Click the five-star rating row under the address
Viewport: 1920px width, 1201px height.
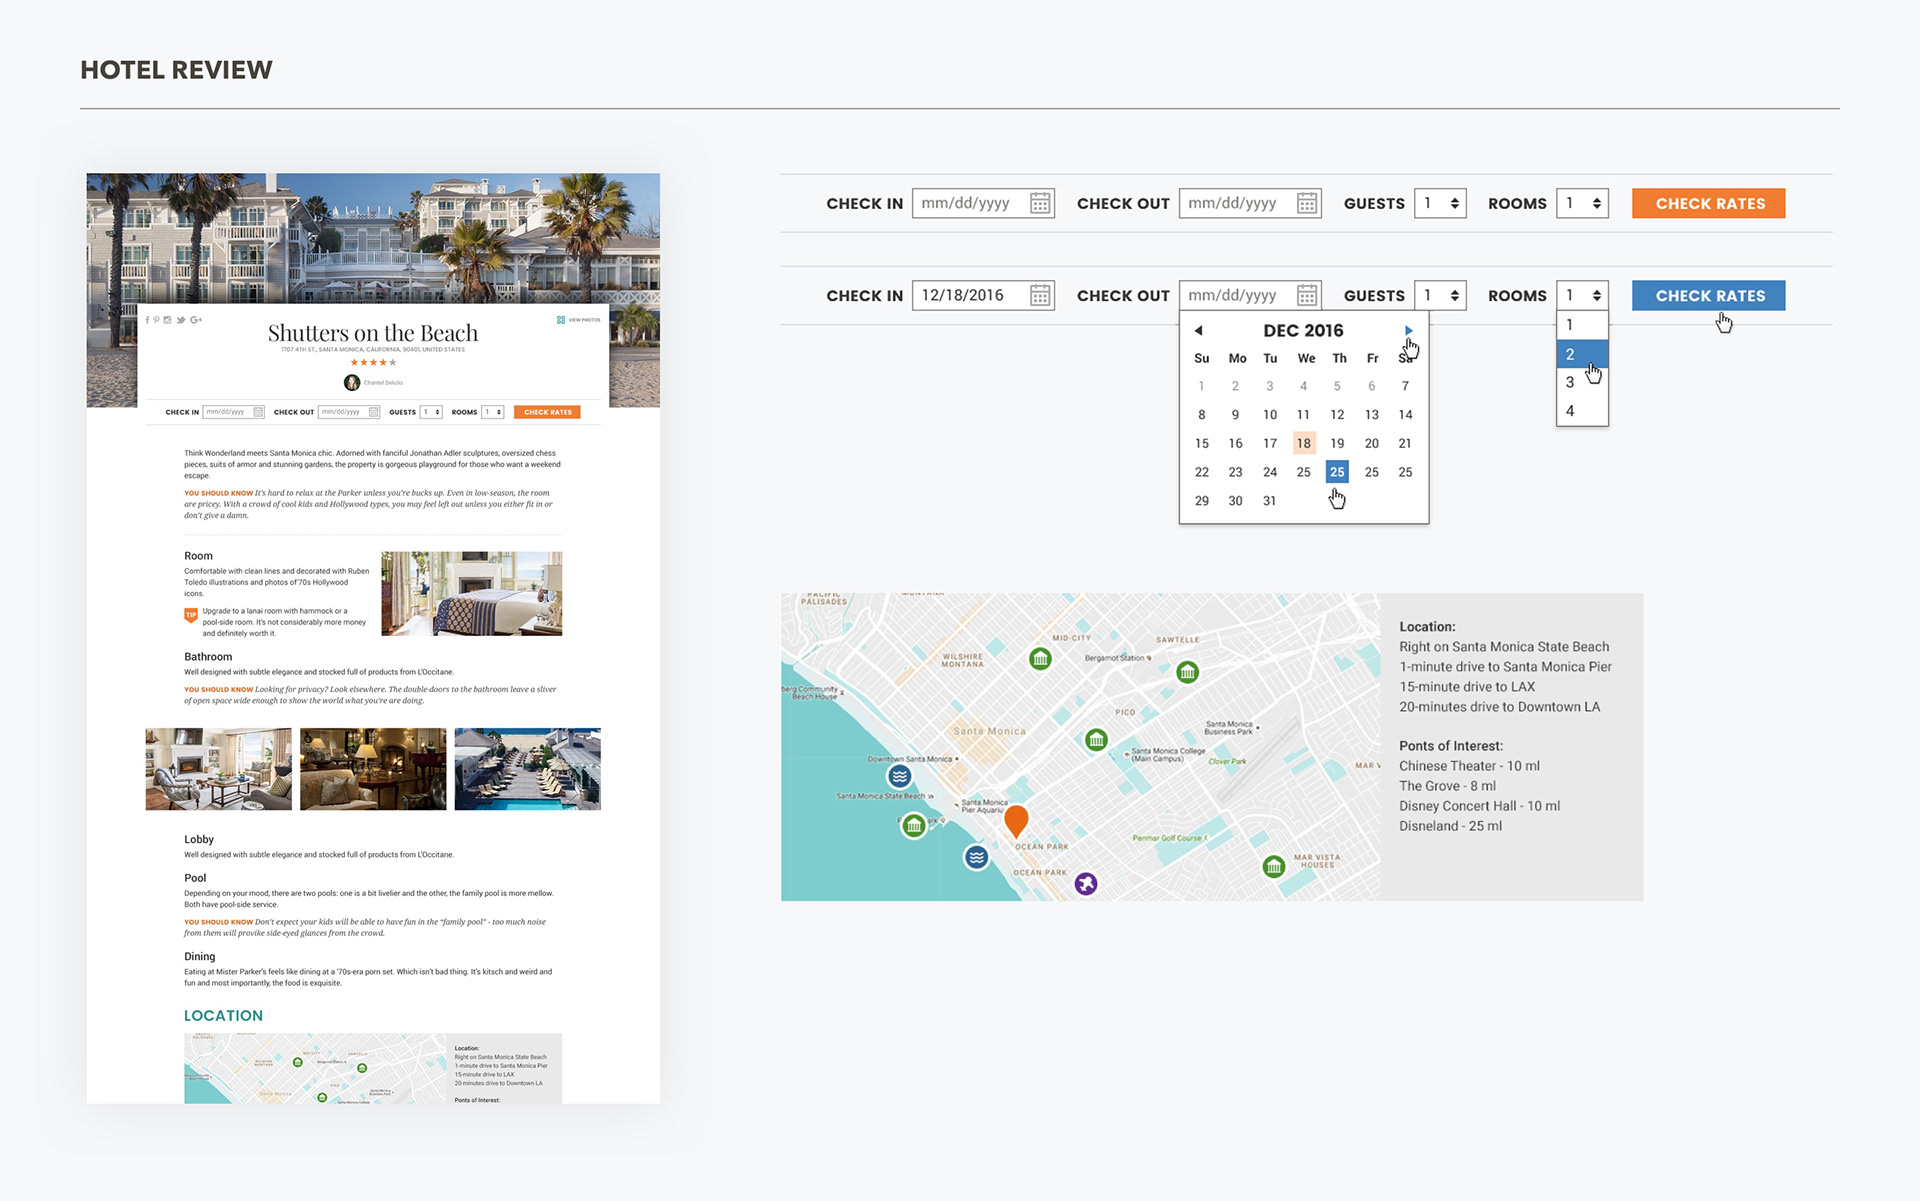tap(373, 362)
